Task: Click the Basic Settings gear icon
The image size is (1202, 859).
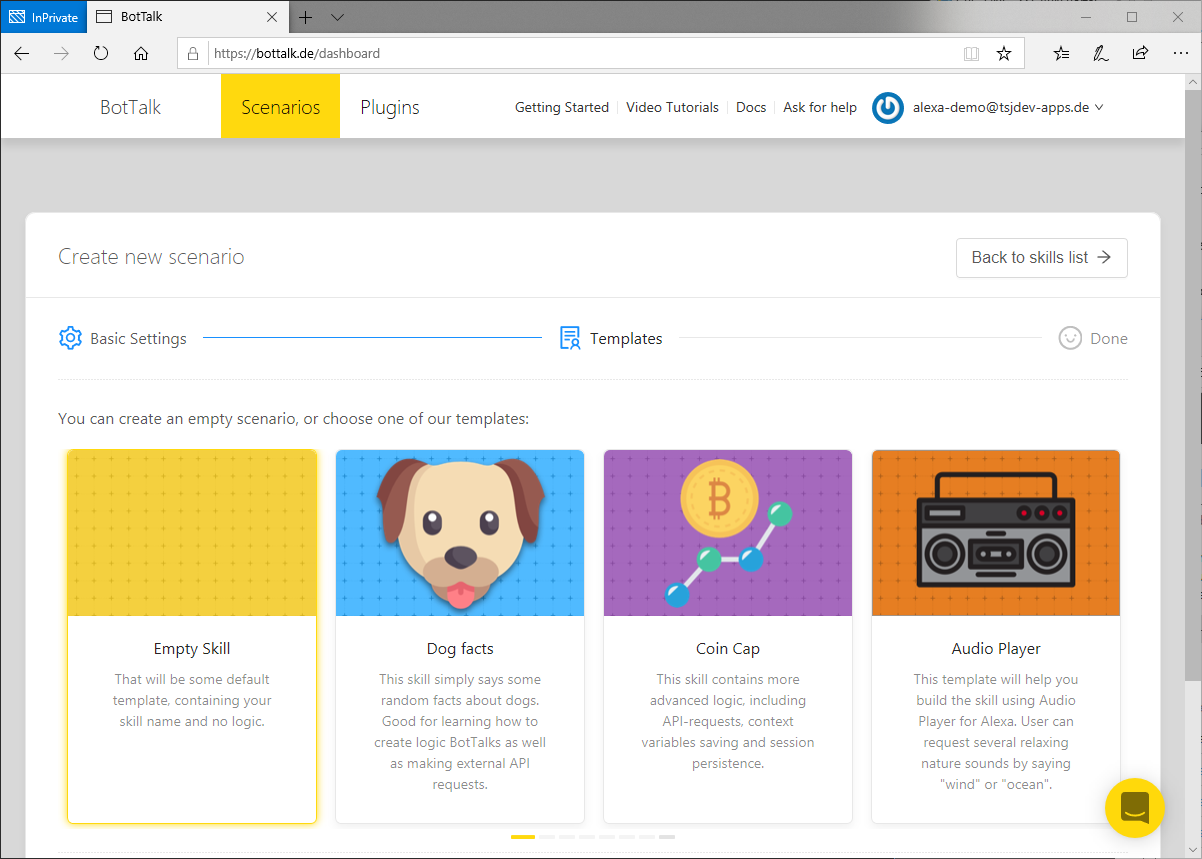Action: (70, 338)
